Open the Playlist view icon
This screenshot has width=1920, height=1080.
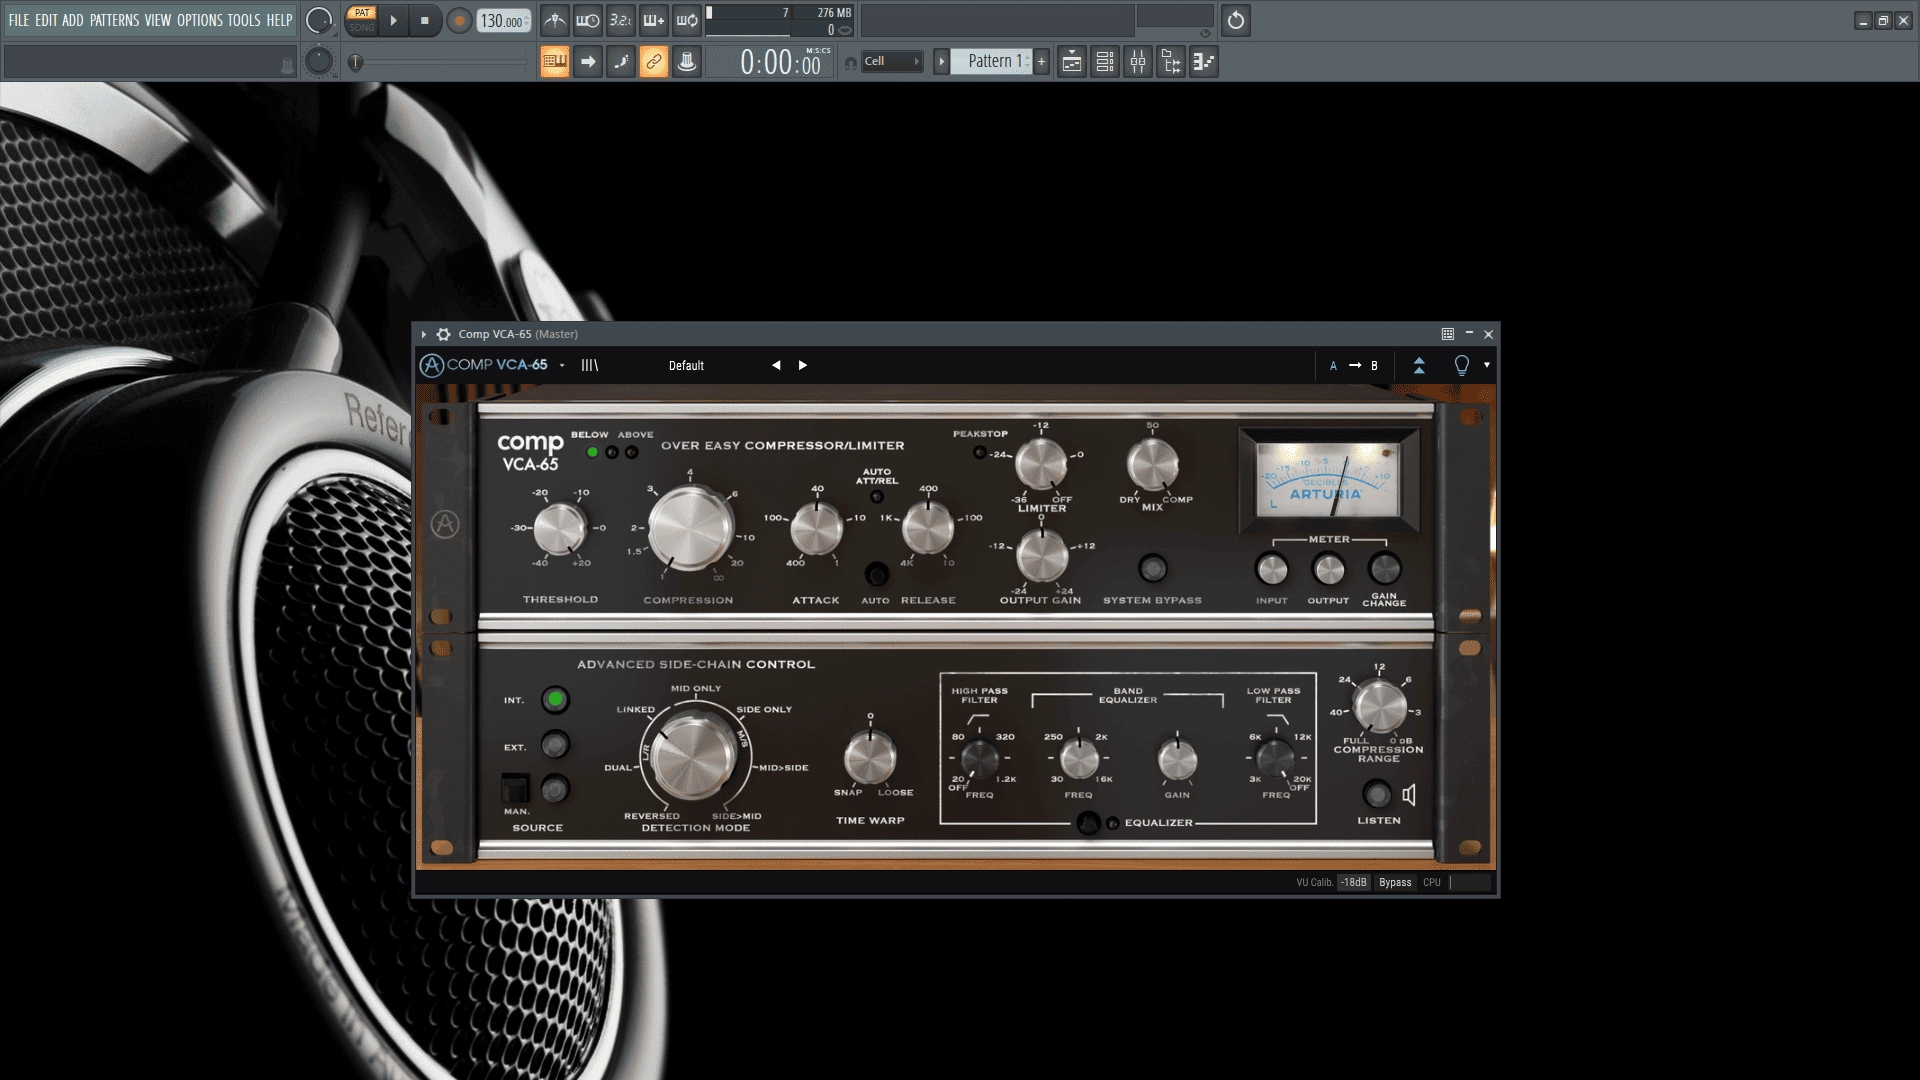[1072, 62]
